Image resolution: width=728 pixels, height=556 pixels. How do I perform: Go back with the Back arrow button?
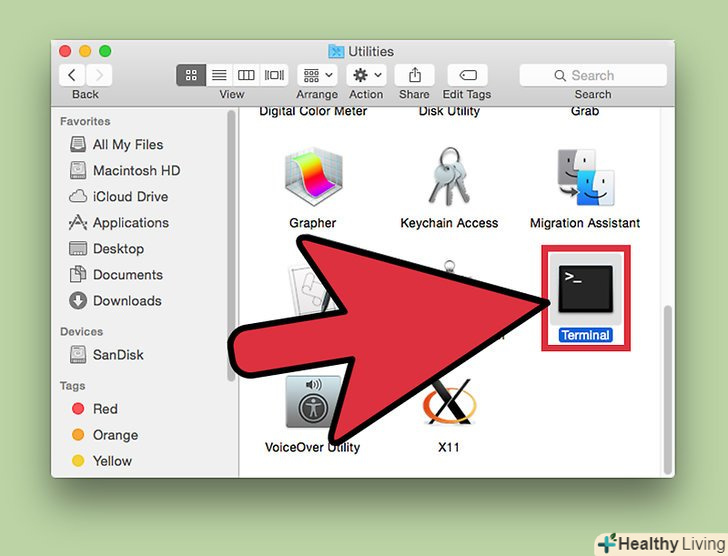tap(72, 75)
